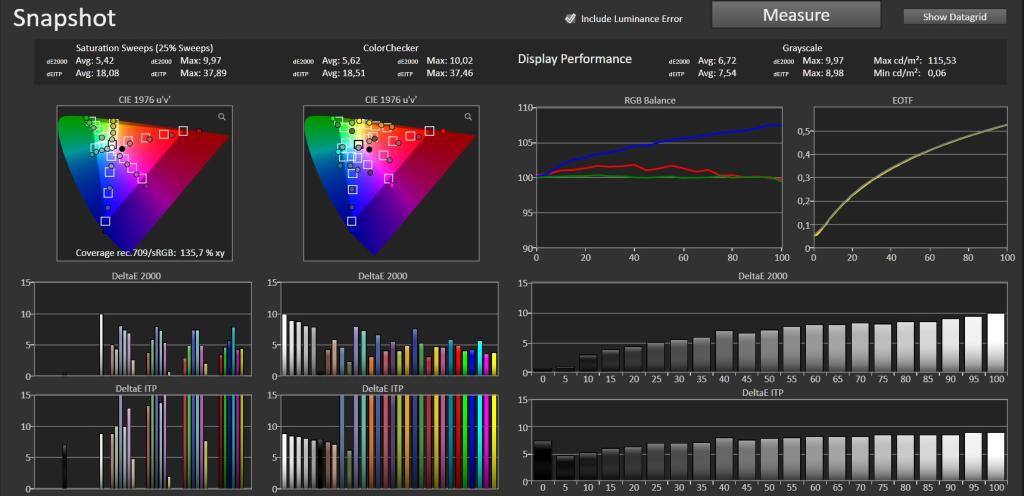Select the RGB Balance graph

tap(659, 178)
